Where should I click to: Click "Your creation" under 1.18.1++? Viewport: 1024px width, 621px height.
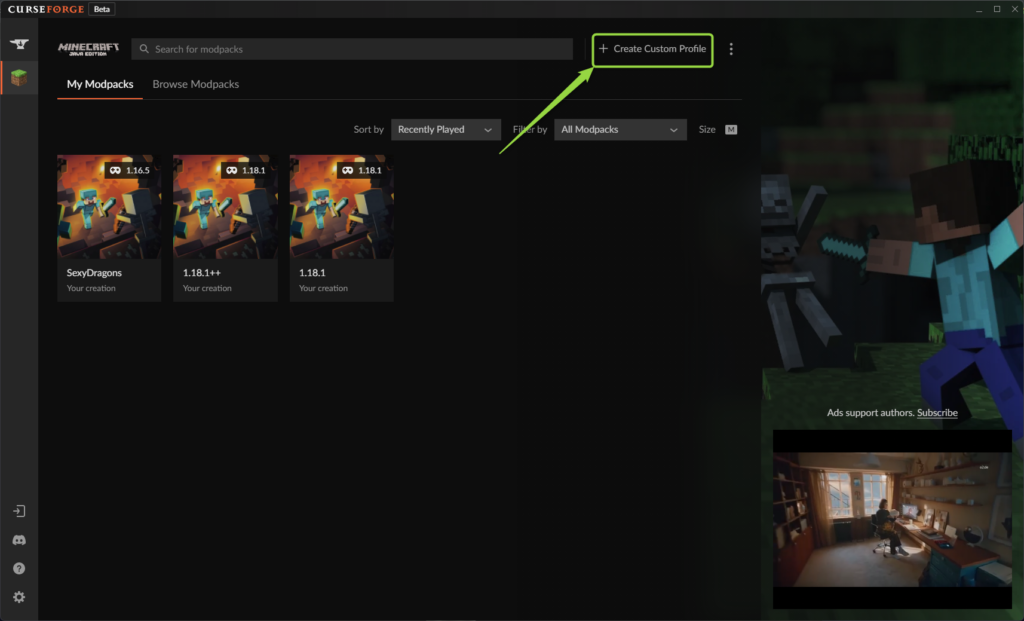point(207,288)
